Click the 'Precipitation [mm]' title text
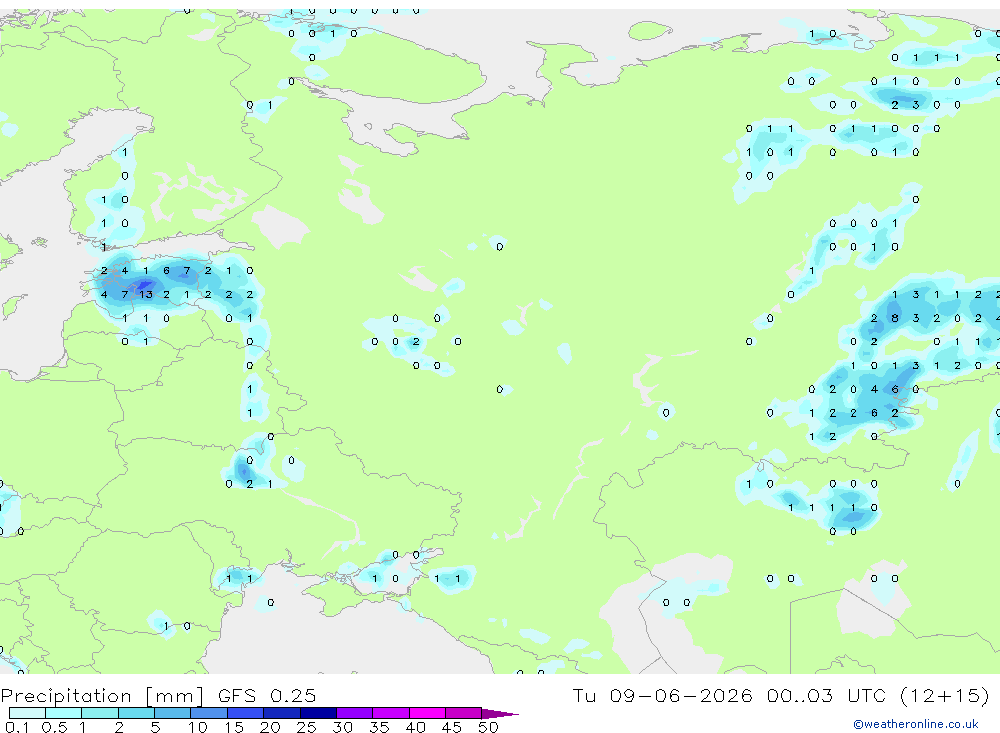1000x733 pixels. point(102,695)
